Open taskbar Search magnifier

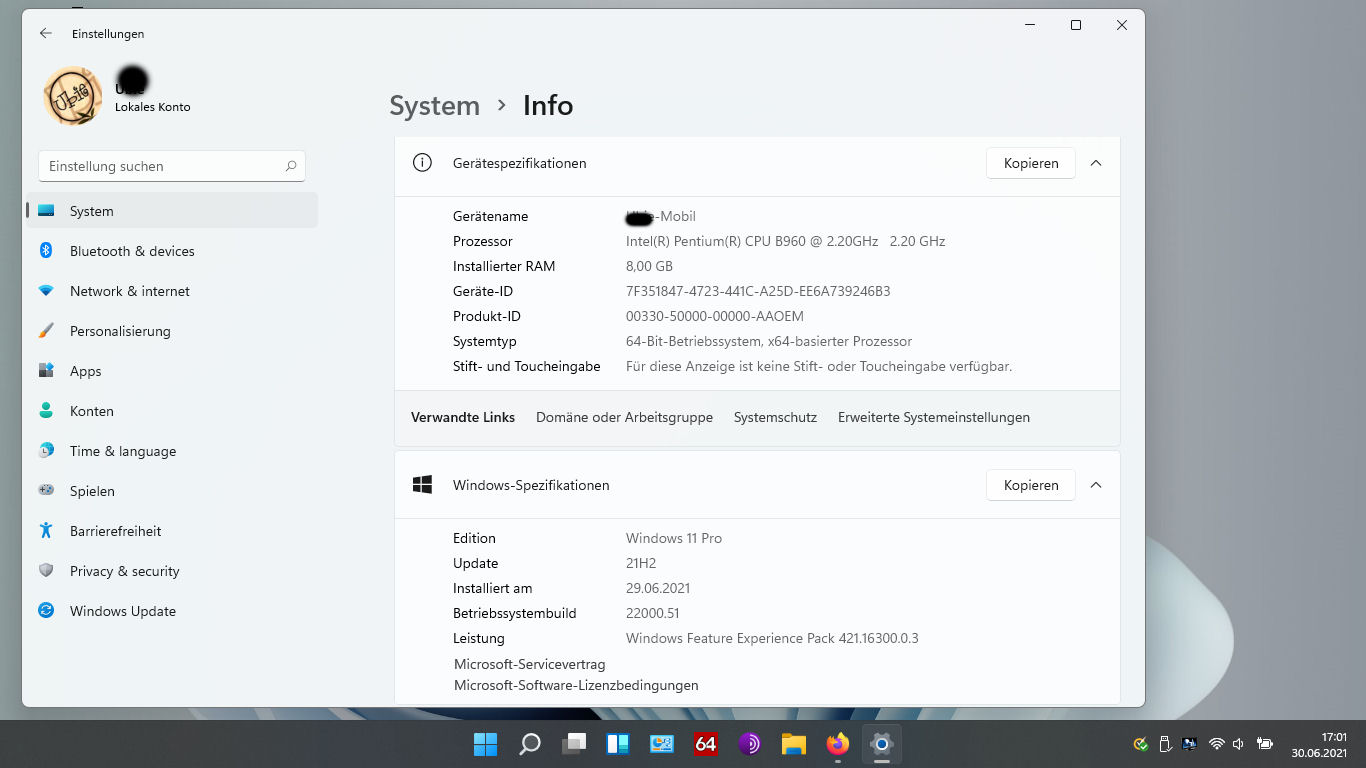coord(530,744)
